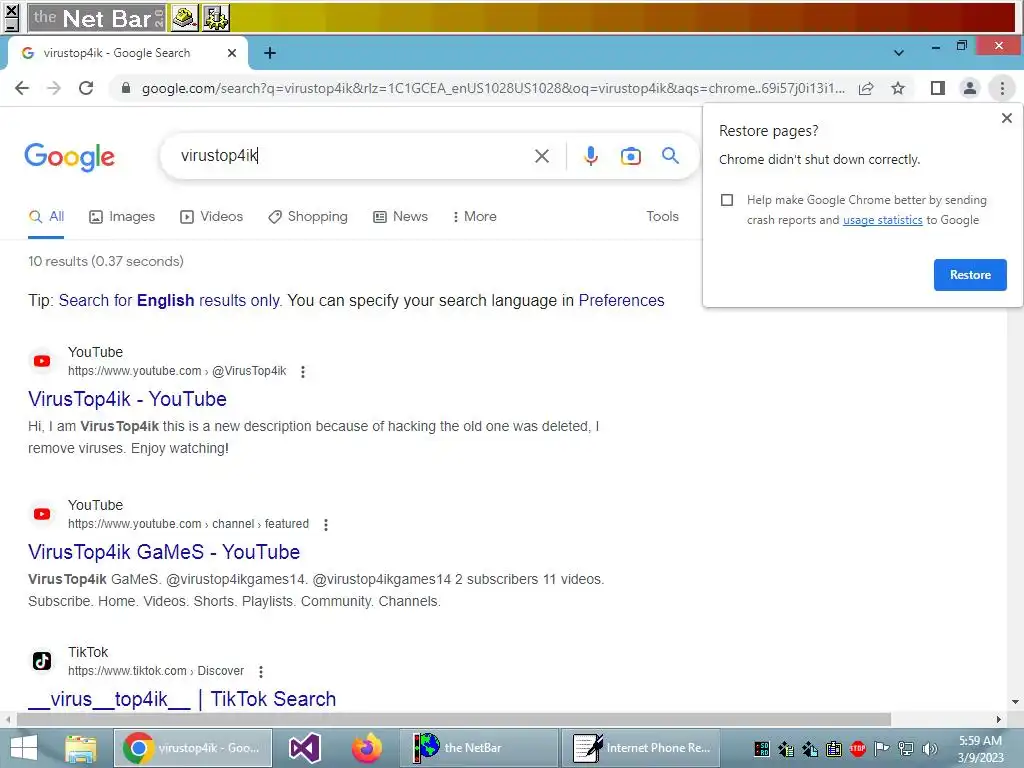Click the Restore button

pos(970,275)
